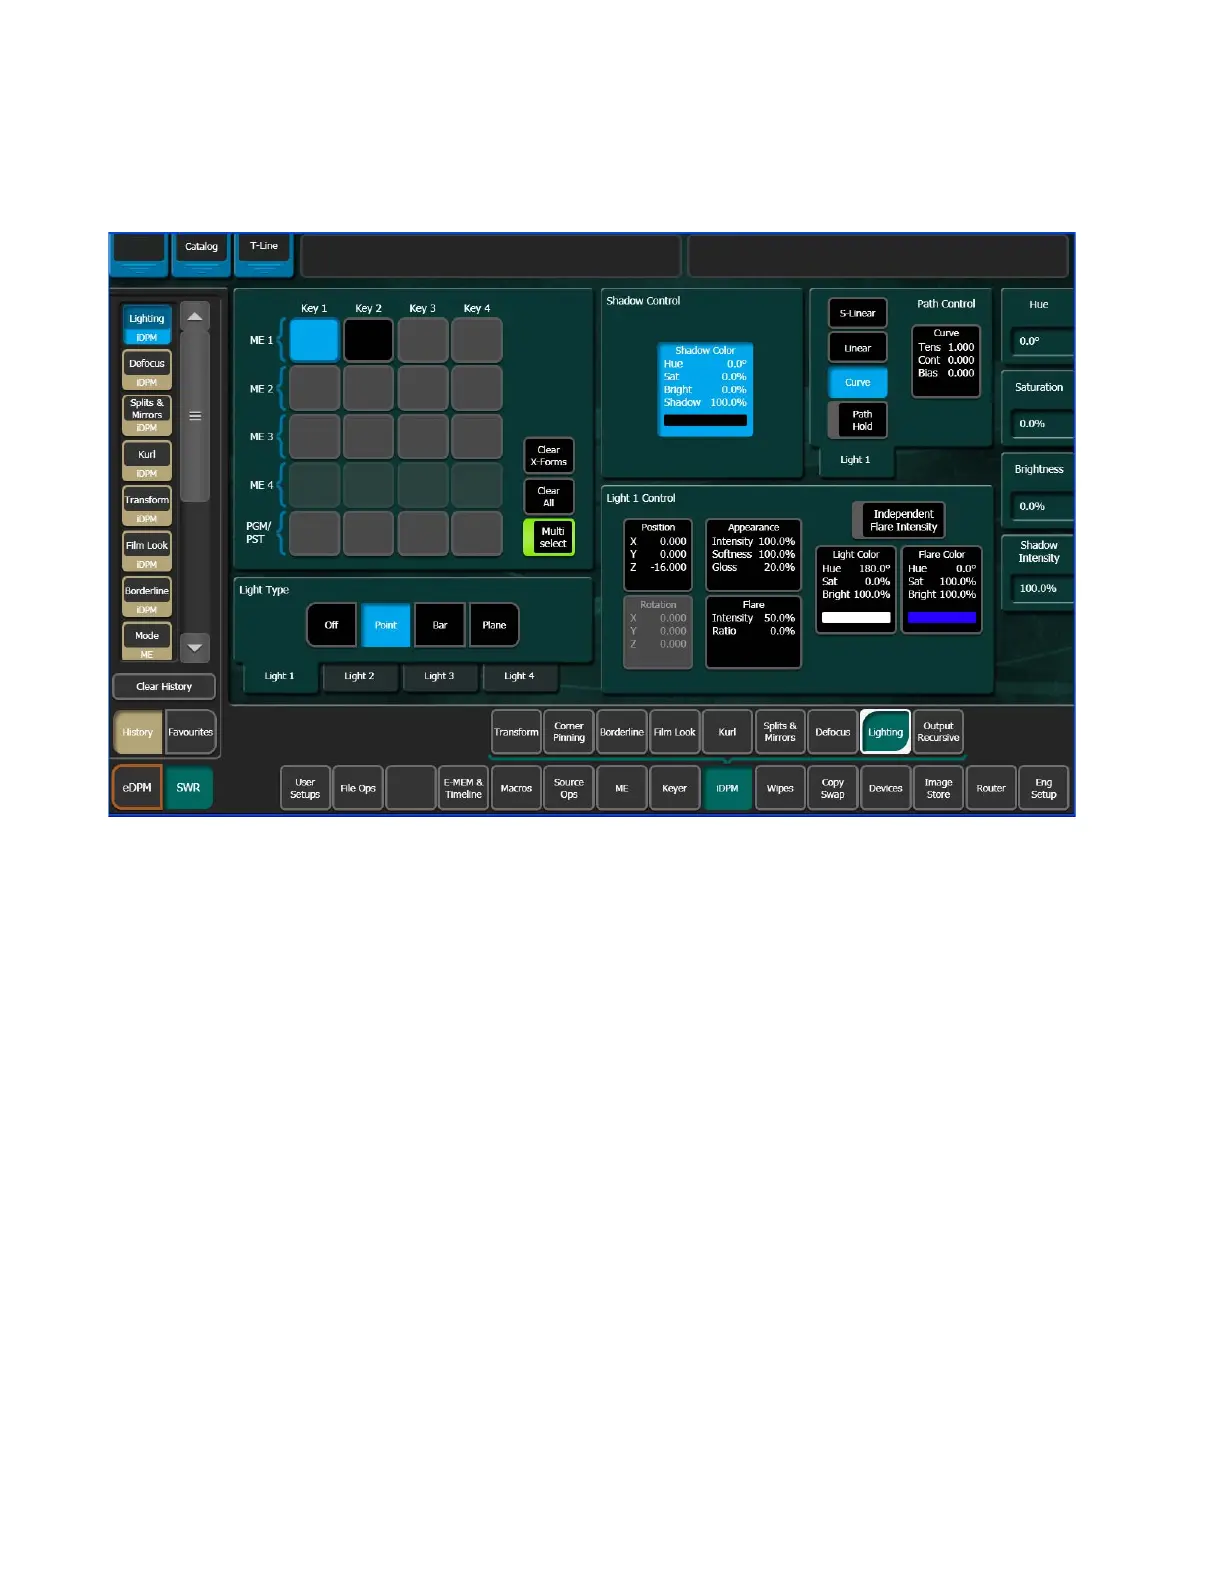The image size is (1224, 1584).
Task: Click the Clear All button
Action: click(x=549, y=497)
